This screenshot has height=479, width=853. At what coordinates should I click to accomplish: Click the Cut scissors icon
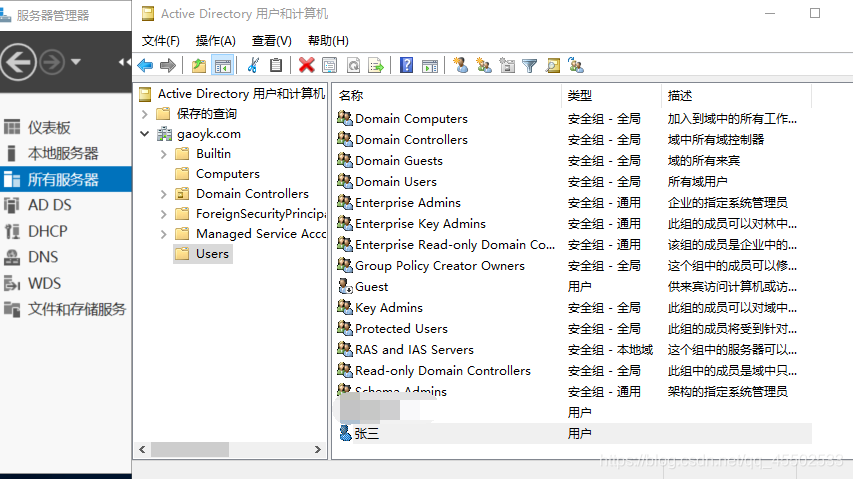(x=253, y=66)
